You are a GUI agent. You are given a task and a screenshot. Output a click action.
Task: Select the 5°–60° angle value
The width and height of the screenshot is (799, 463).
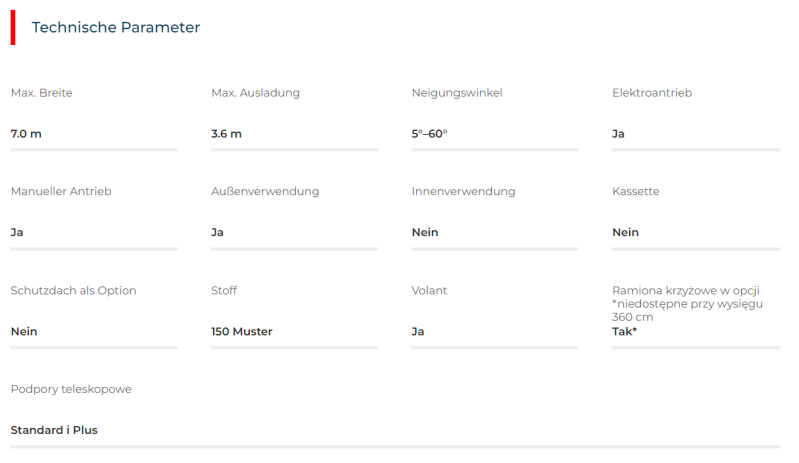pos(429,133)
